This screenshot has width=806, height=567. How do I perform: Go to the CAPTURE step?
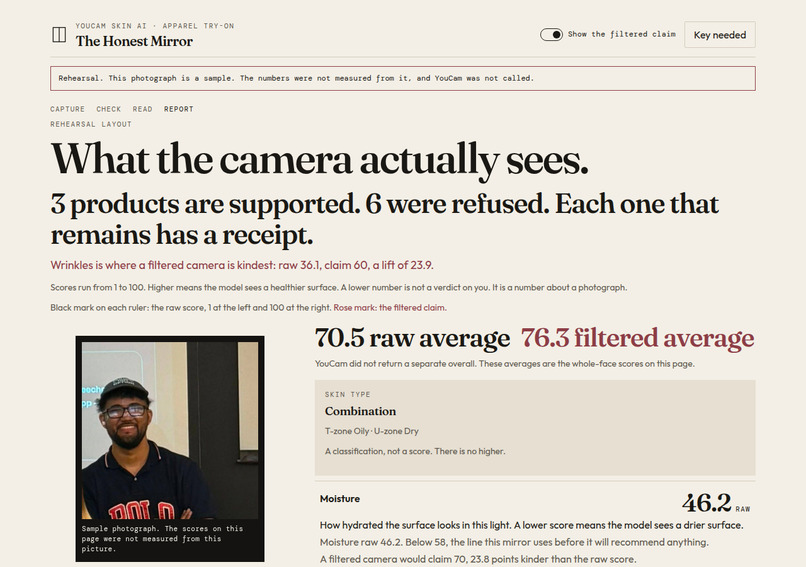point(67,109)
